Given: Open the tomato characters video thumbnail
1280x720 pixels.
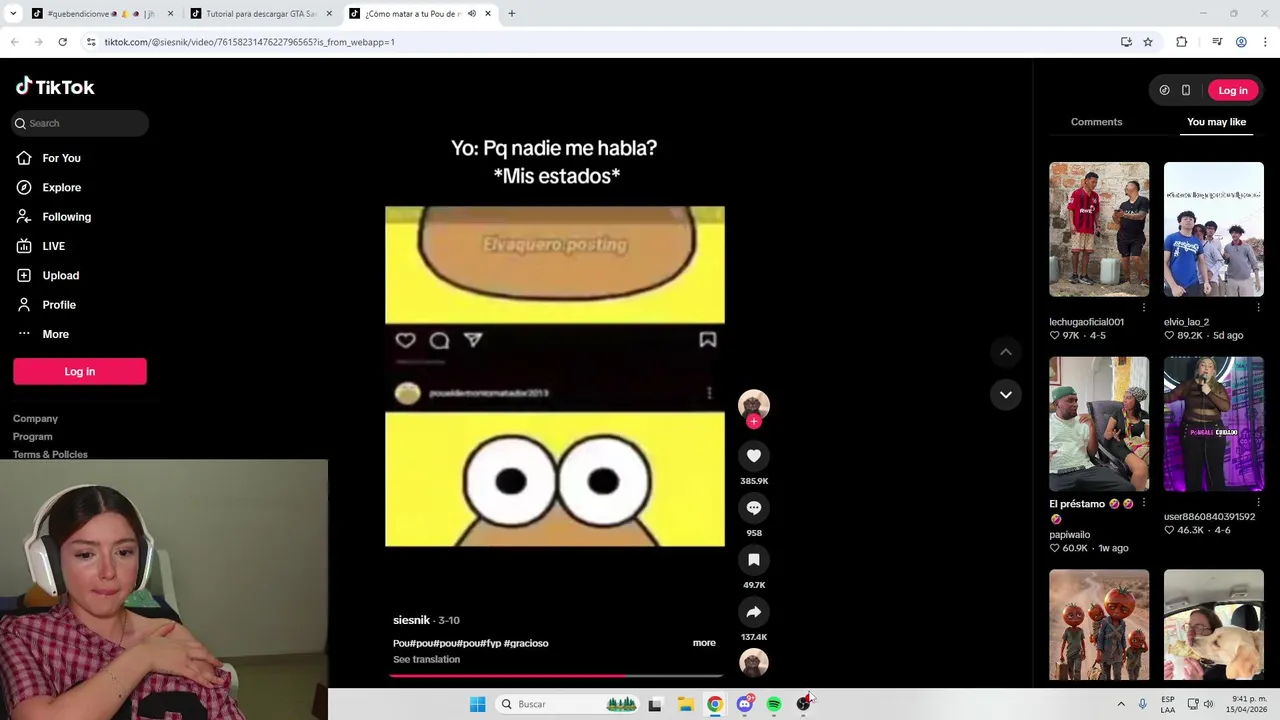Looking at the screenshot, I should pos(1099,625).
